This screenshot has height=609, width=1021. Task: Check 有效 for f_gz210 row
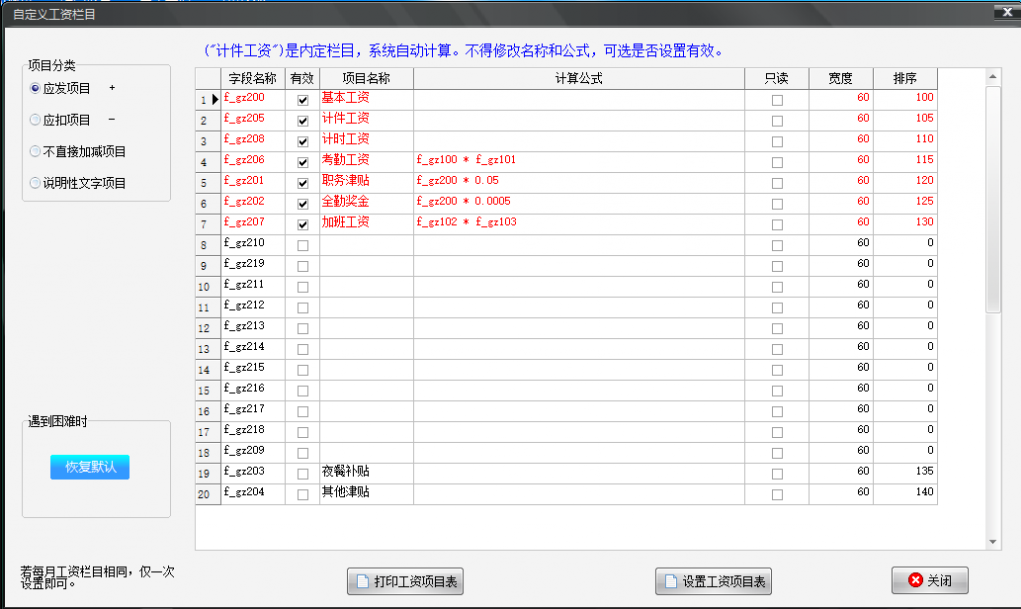point(303,246)
